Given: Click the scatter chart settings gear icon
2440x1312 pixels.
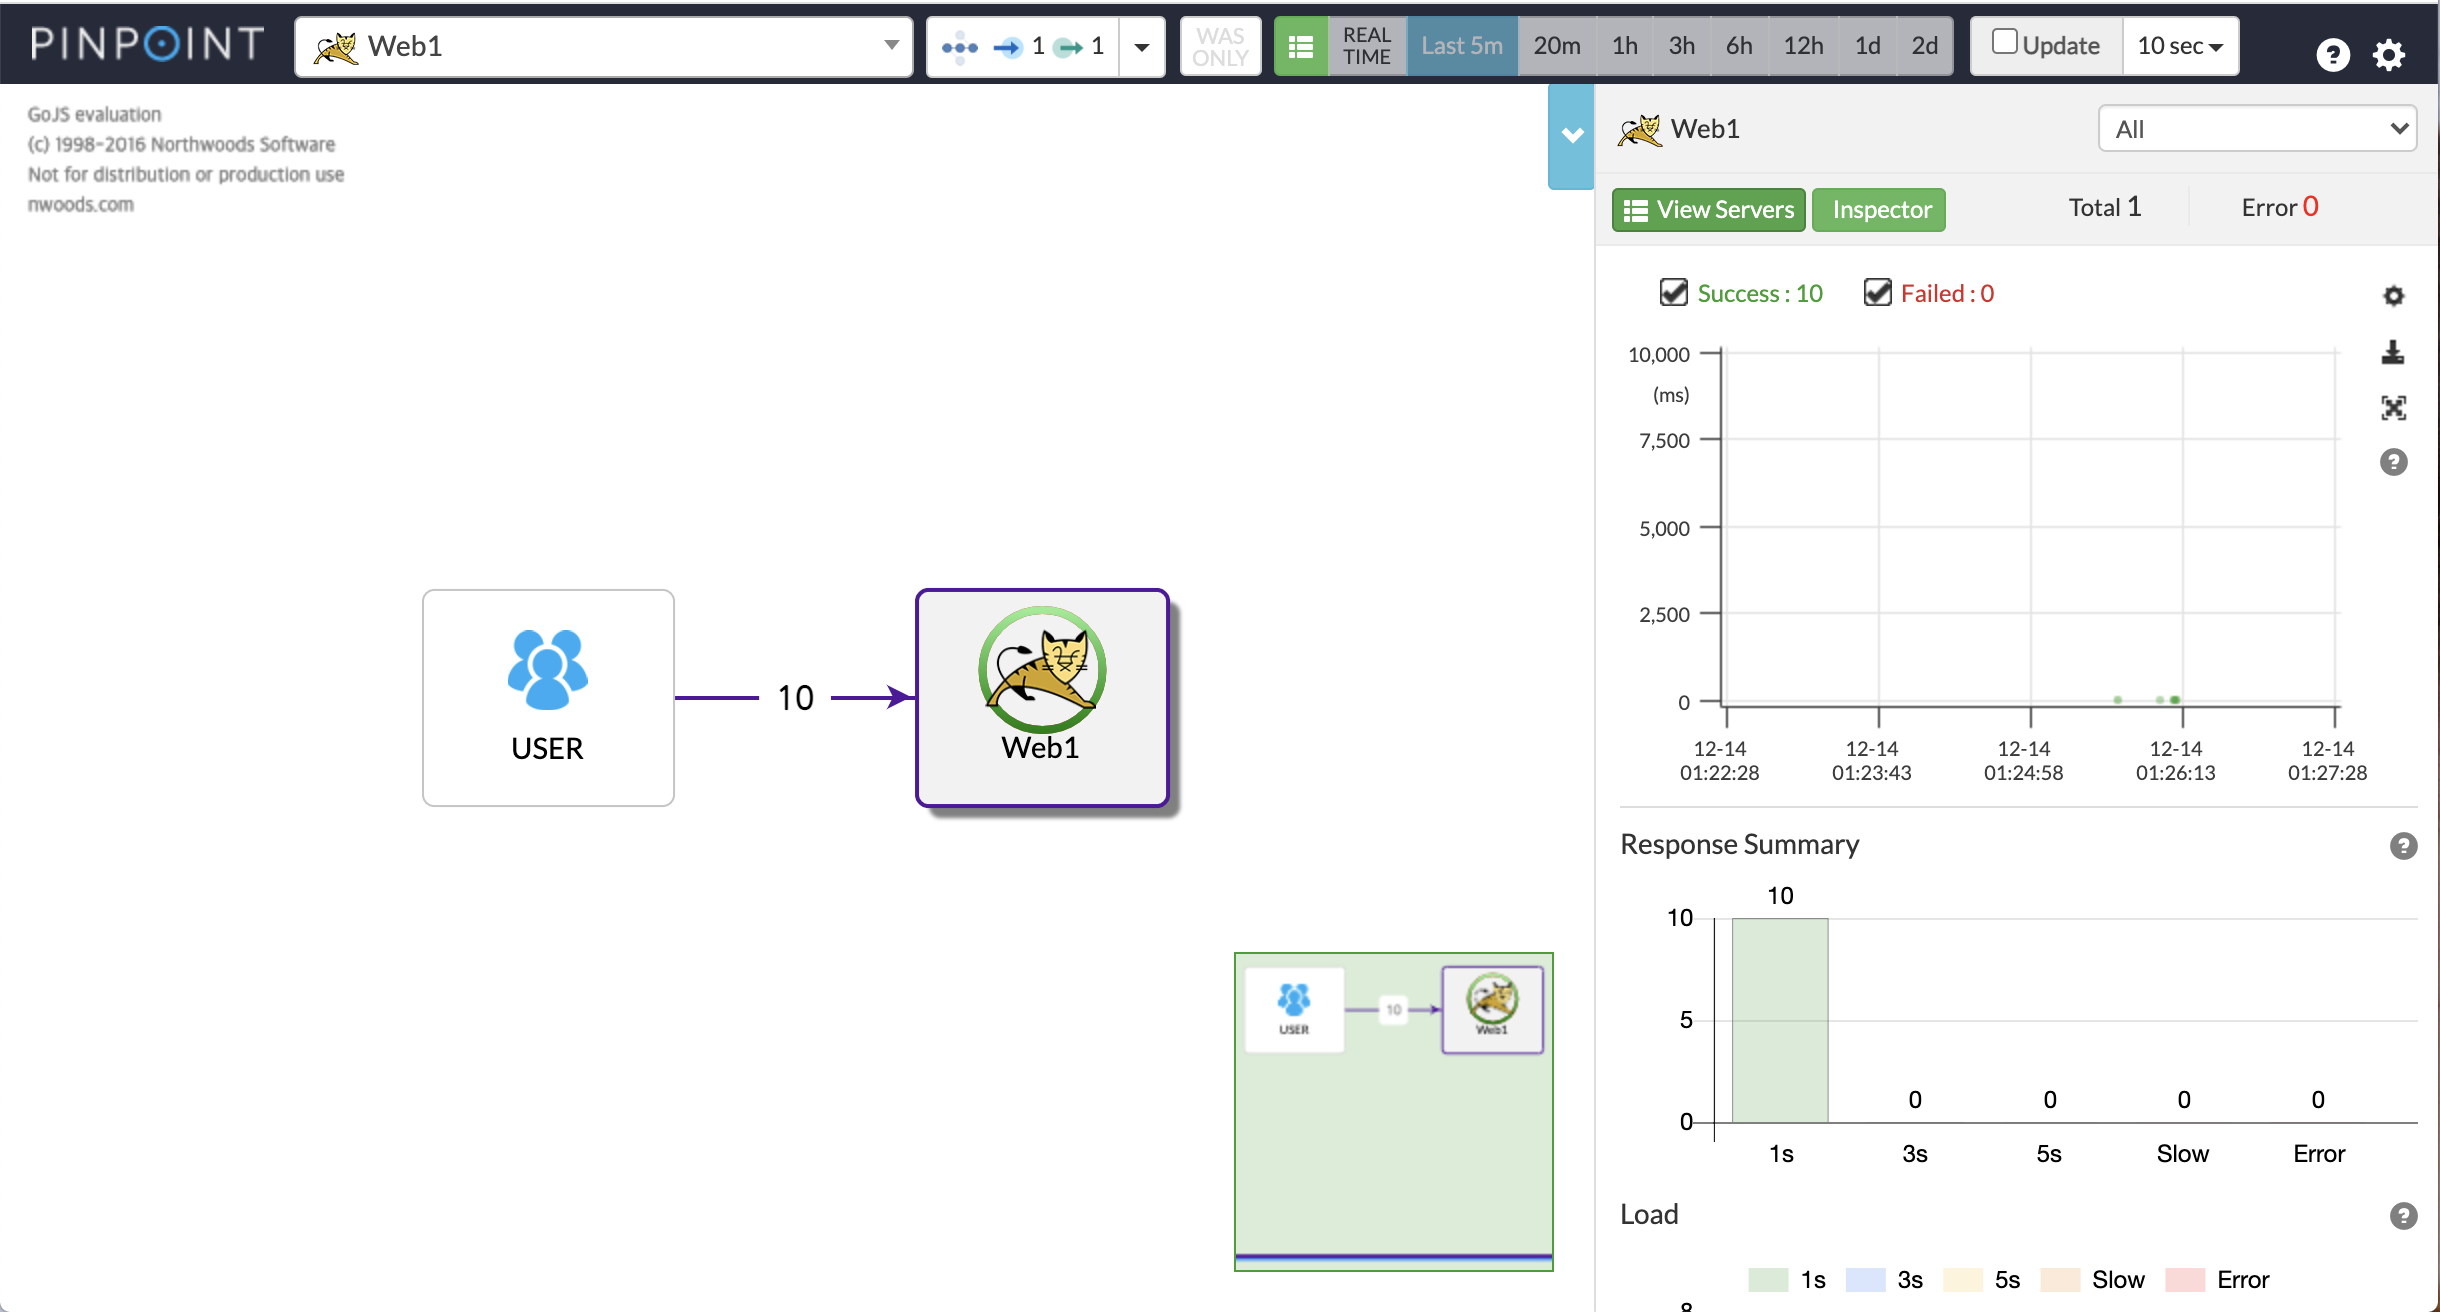Looking at the screenshot, I should (x=2393, y=296).
